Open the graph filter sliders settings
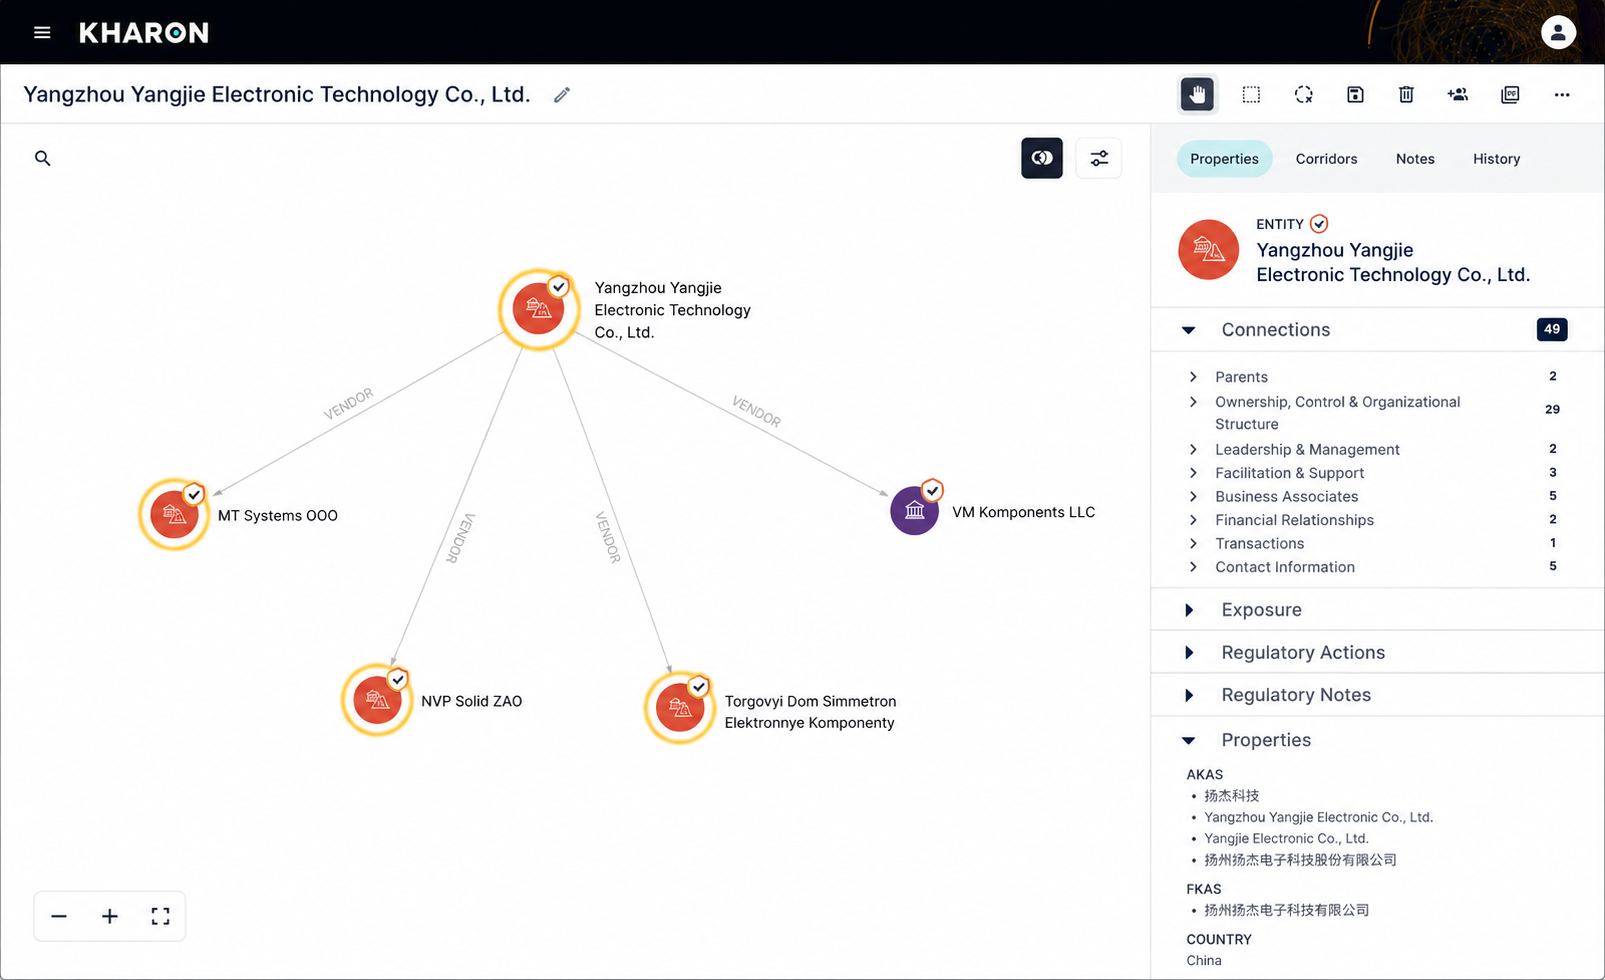The height and width of the screenshot is (980, 1605). click(1099, 158)
